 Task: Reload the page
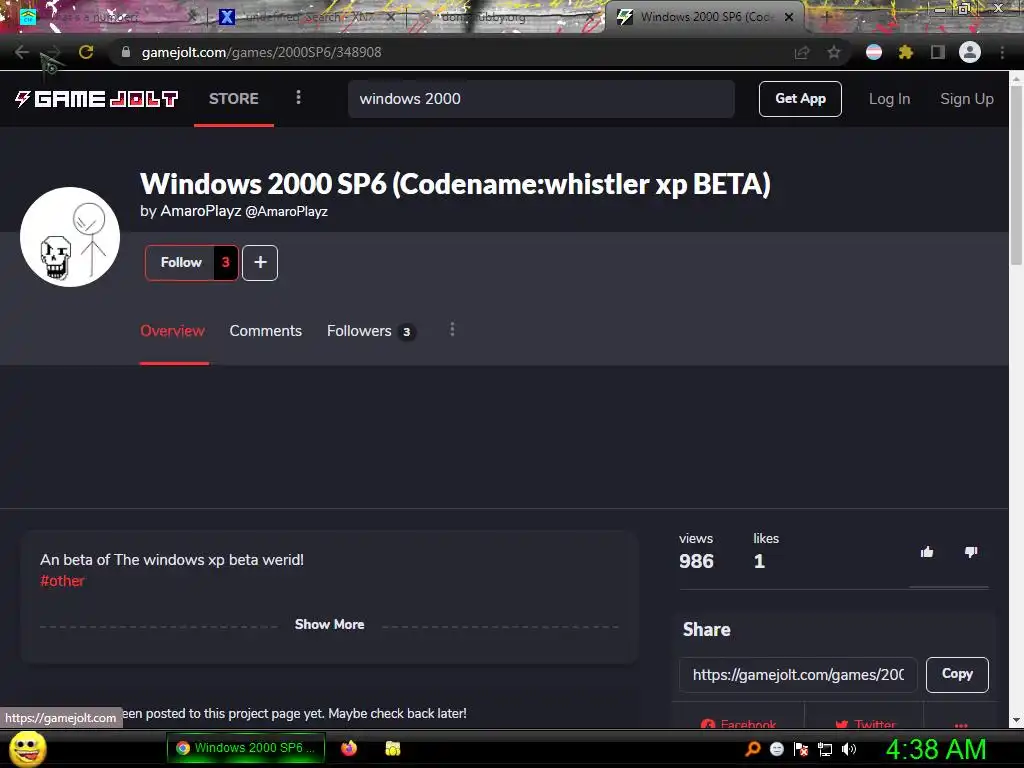click(86, 52)
